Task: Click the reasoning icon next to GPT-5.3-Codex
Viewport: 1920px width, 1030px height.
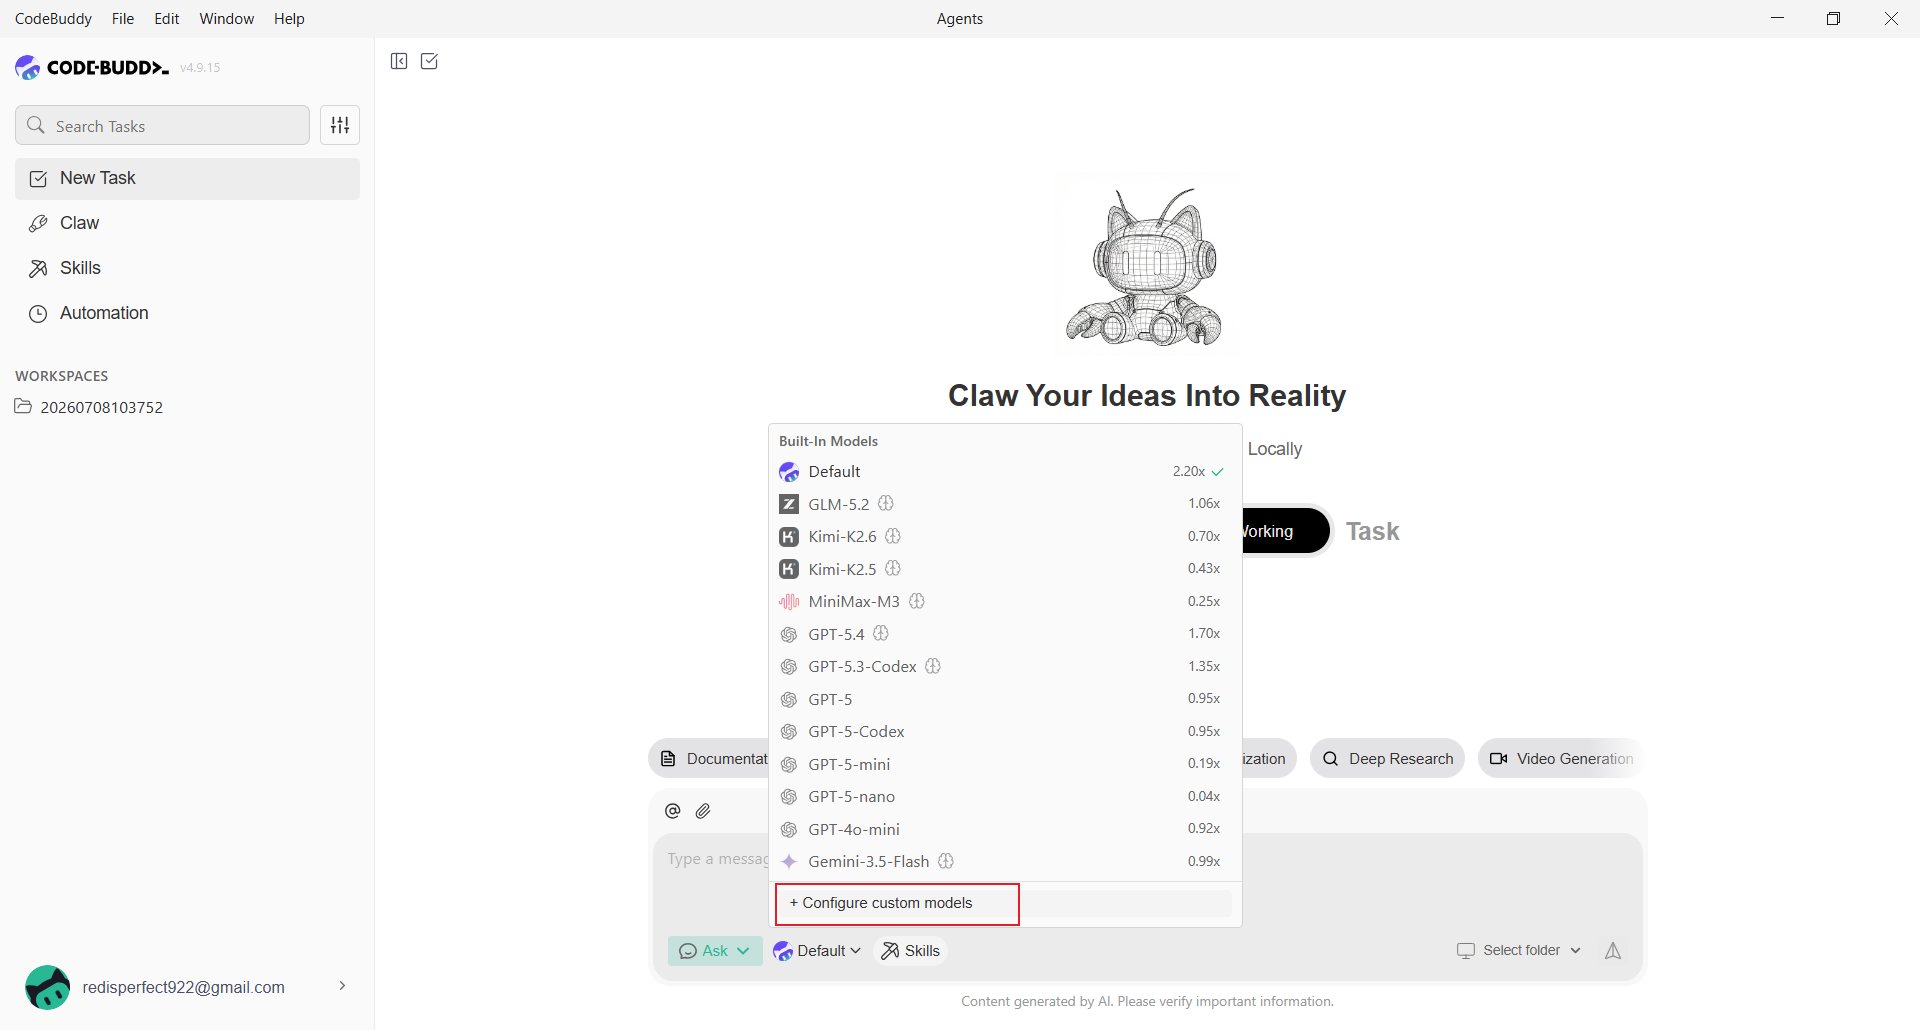Action: (x=933, y=666)
